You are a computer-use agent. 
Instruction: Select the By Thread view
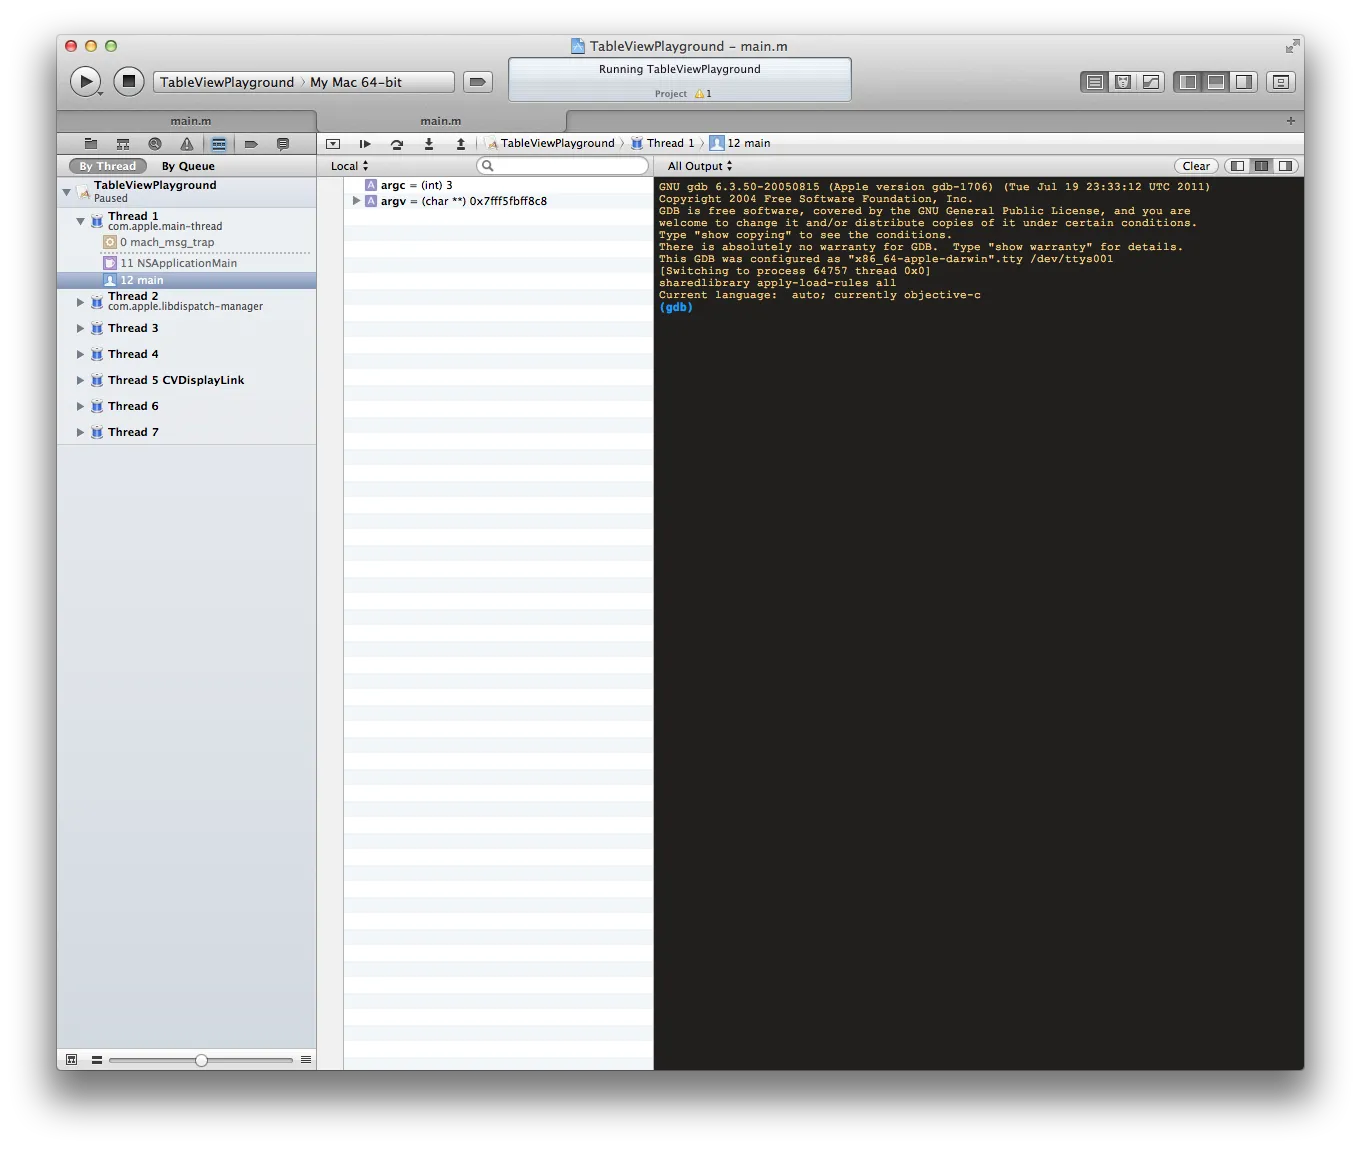click(x=107, y=166)
